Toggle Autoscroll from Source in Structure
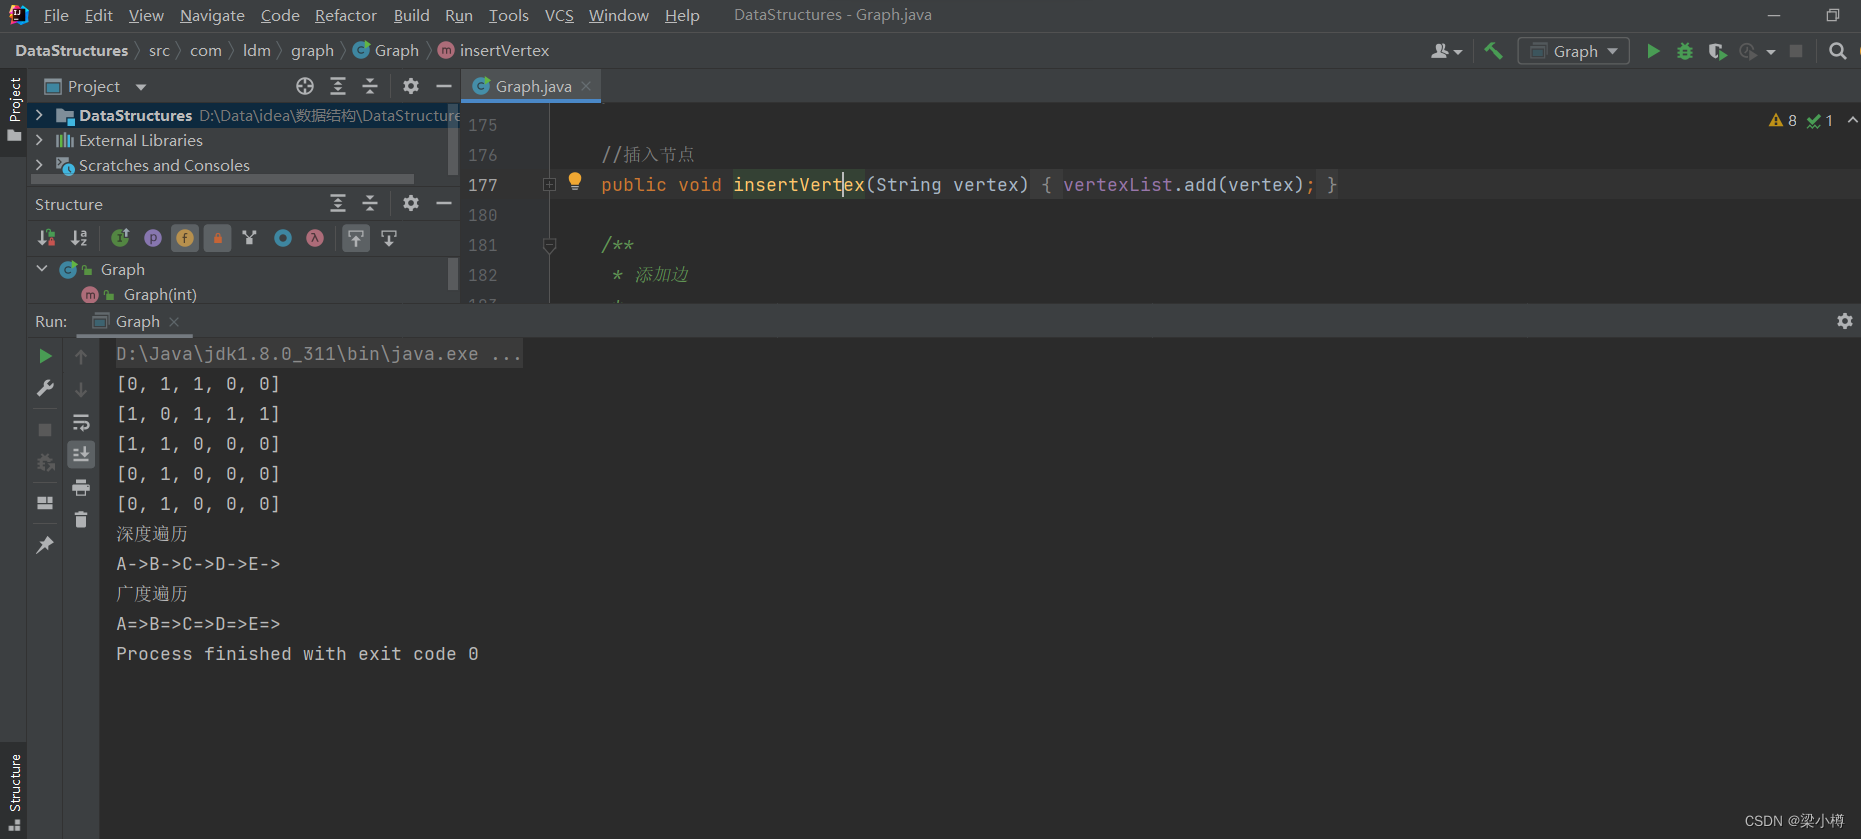The height and width of the screenshot is (839, 1861). coord(389,238)
